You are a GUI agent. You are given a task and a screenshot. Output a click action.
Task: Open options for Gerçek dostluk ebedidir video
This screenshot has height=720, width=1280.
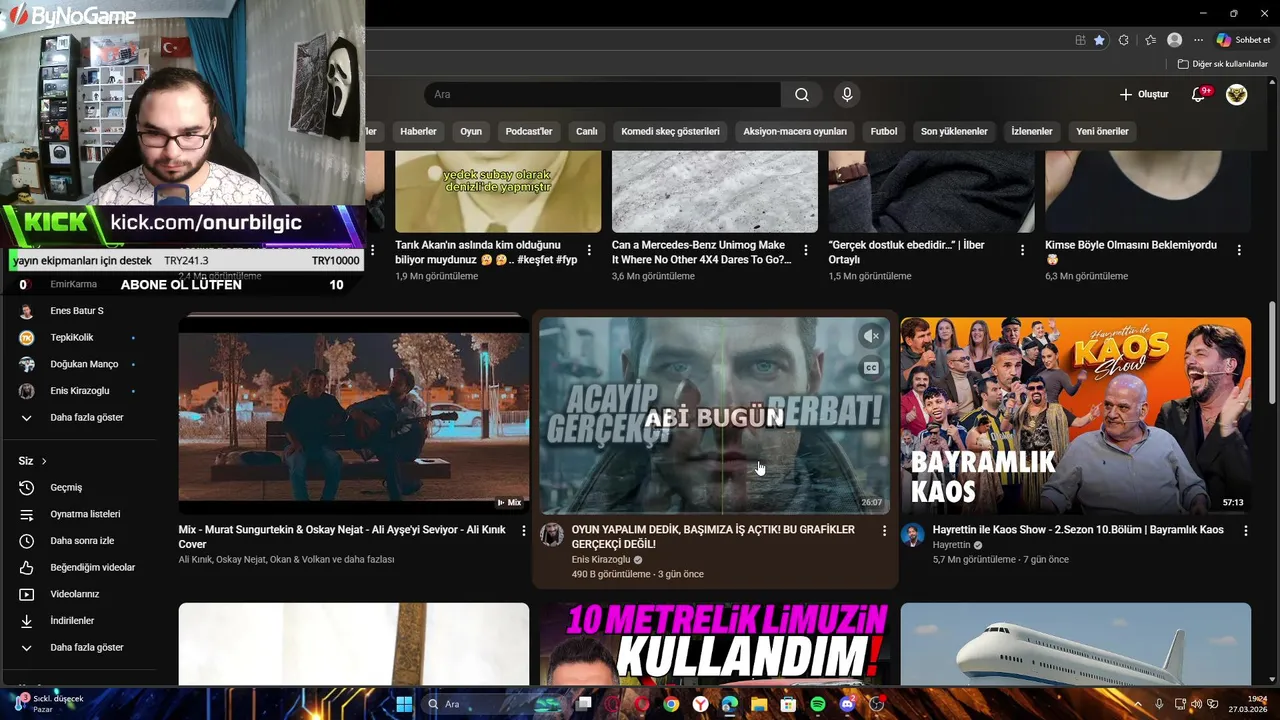click(x=1022, y=250)
